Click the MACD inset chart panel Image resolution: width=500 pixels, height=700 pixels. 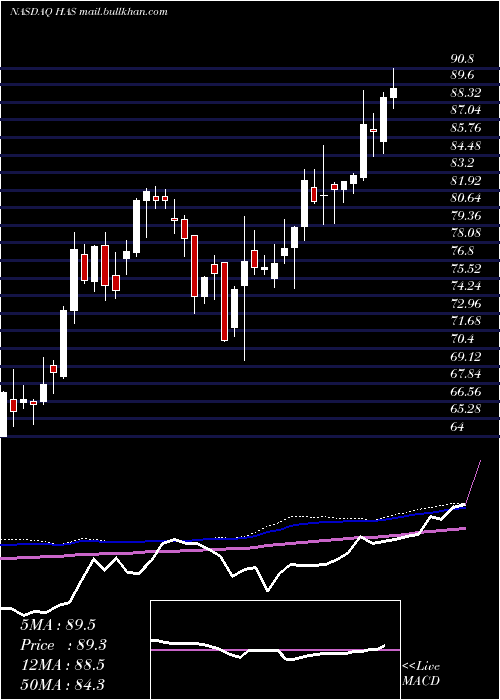275,650
